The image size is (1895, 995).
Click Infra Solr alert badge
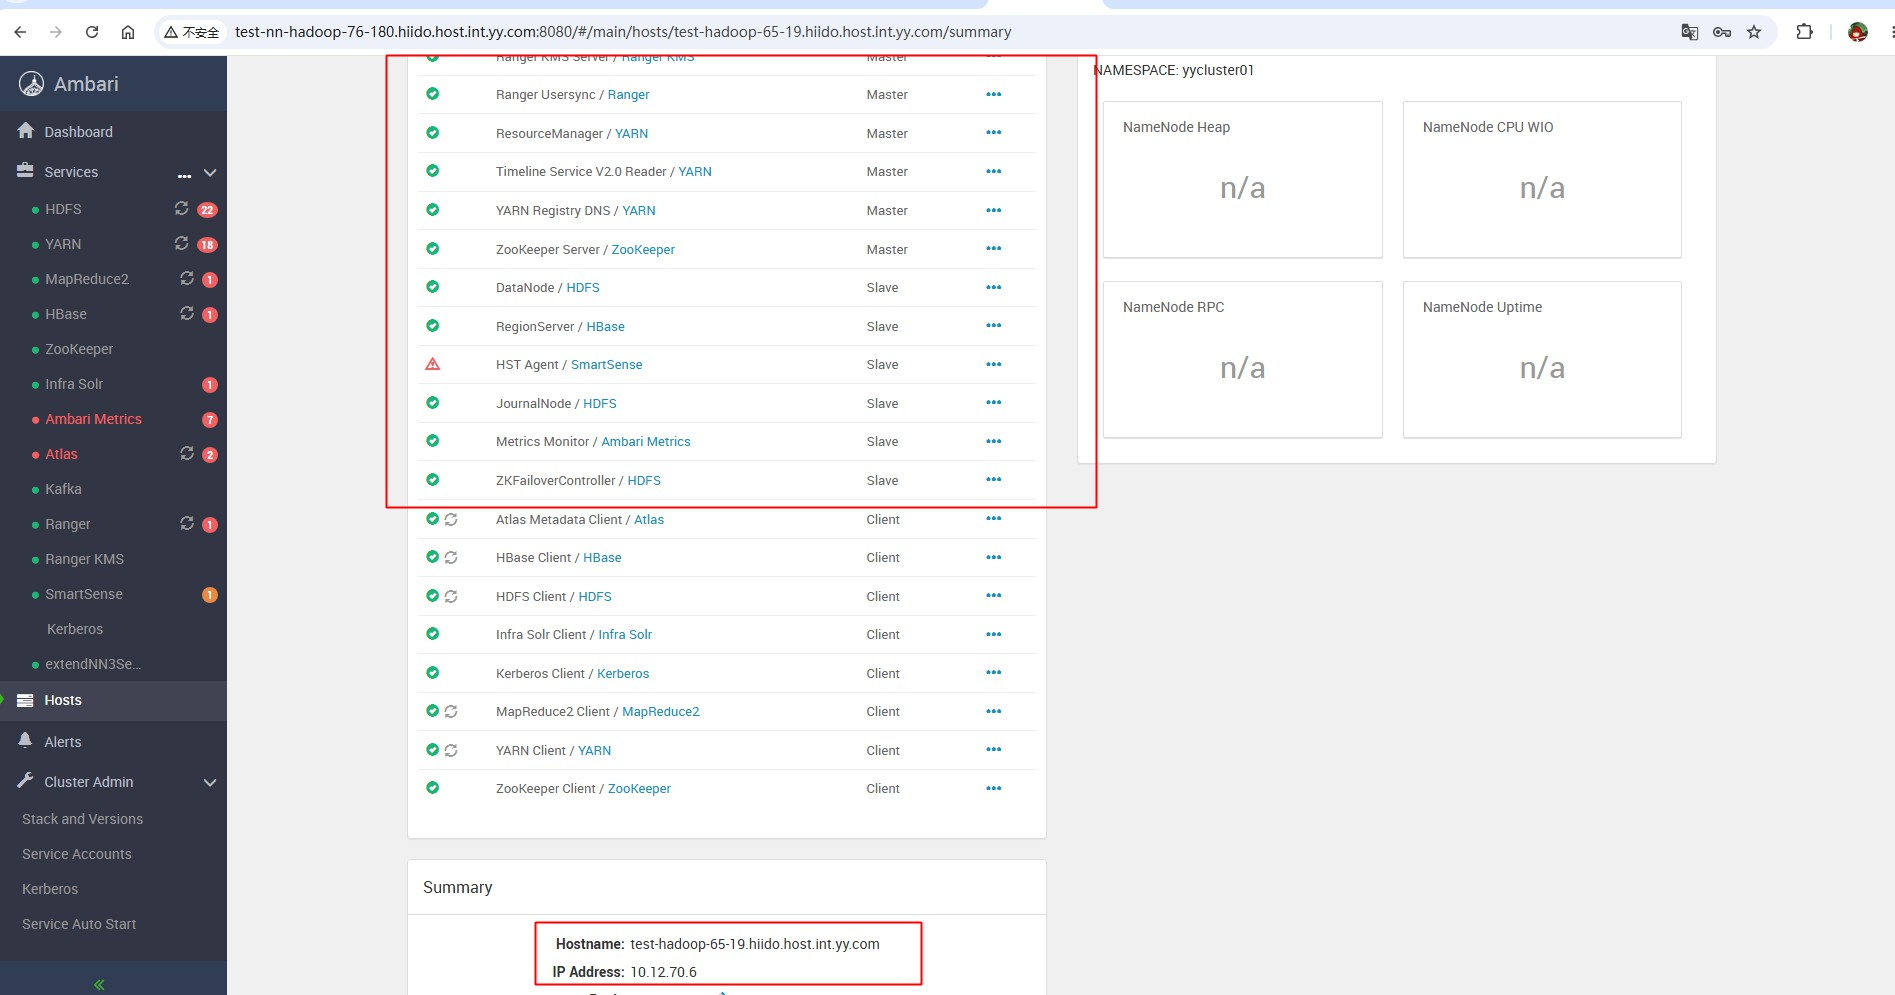tap(210, 385)
